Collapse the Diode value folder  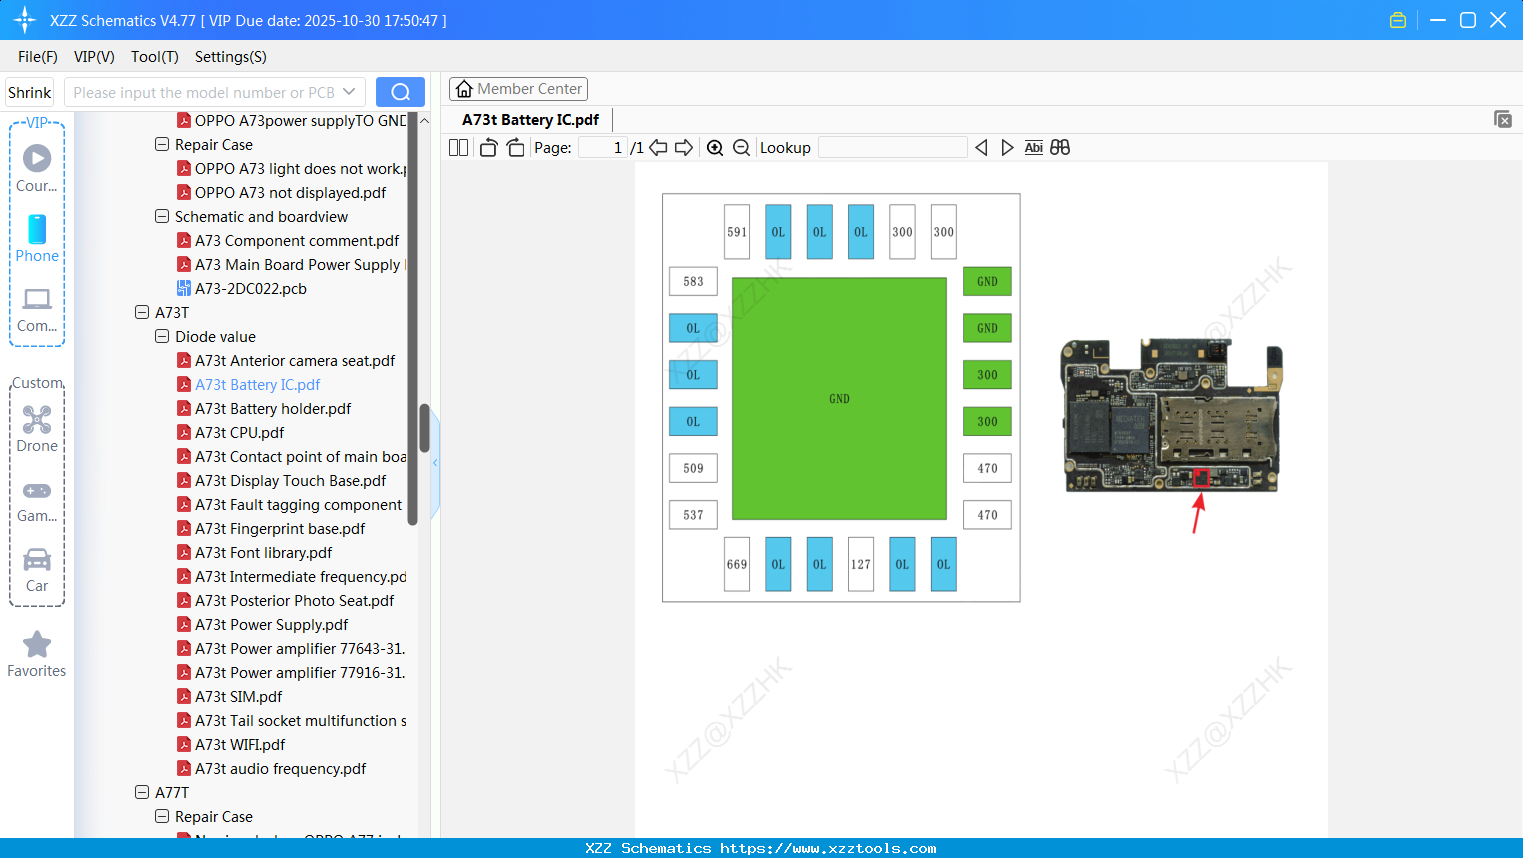pos(162,337)
